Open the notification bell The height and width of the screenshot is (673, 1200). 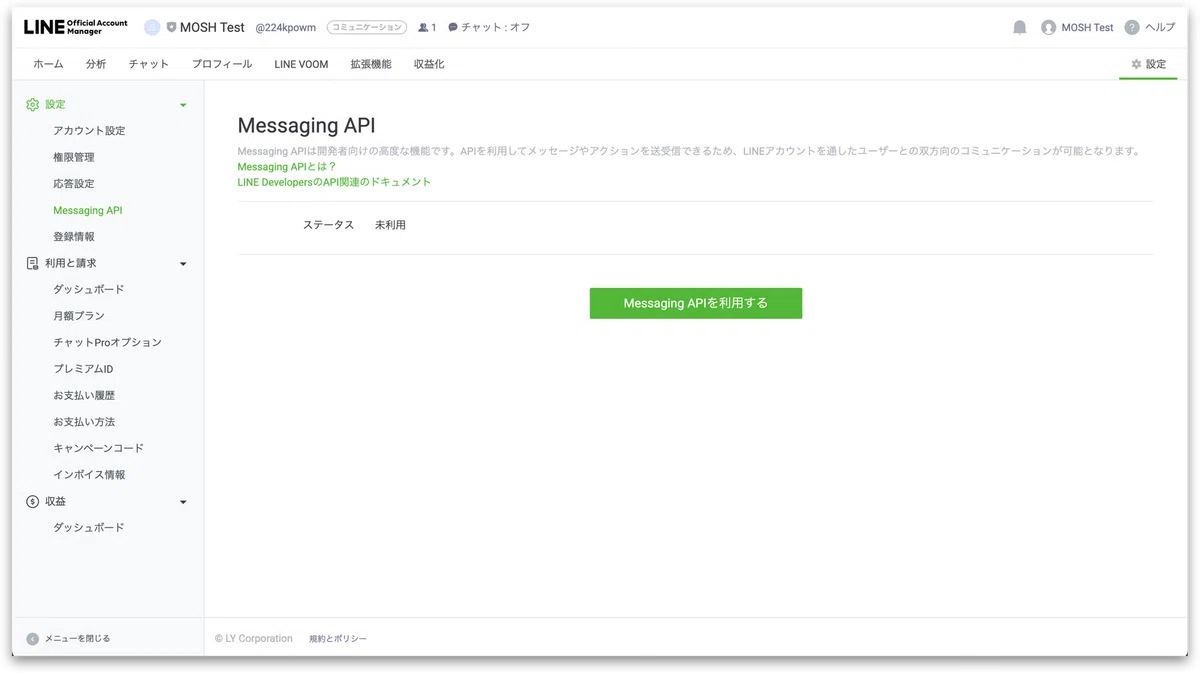[1020, 27]
